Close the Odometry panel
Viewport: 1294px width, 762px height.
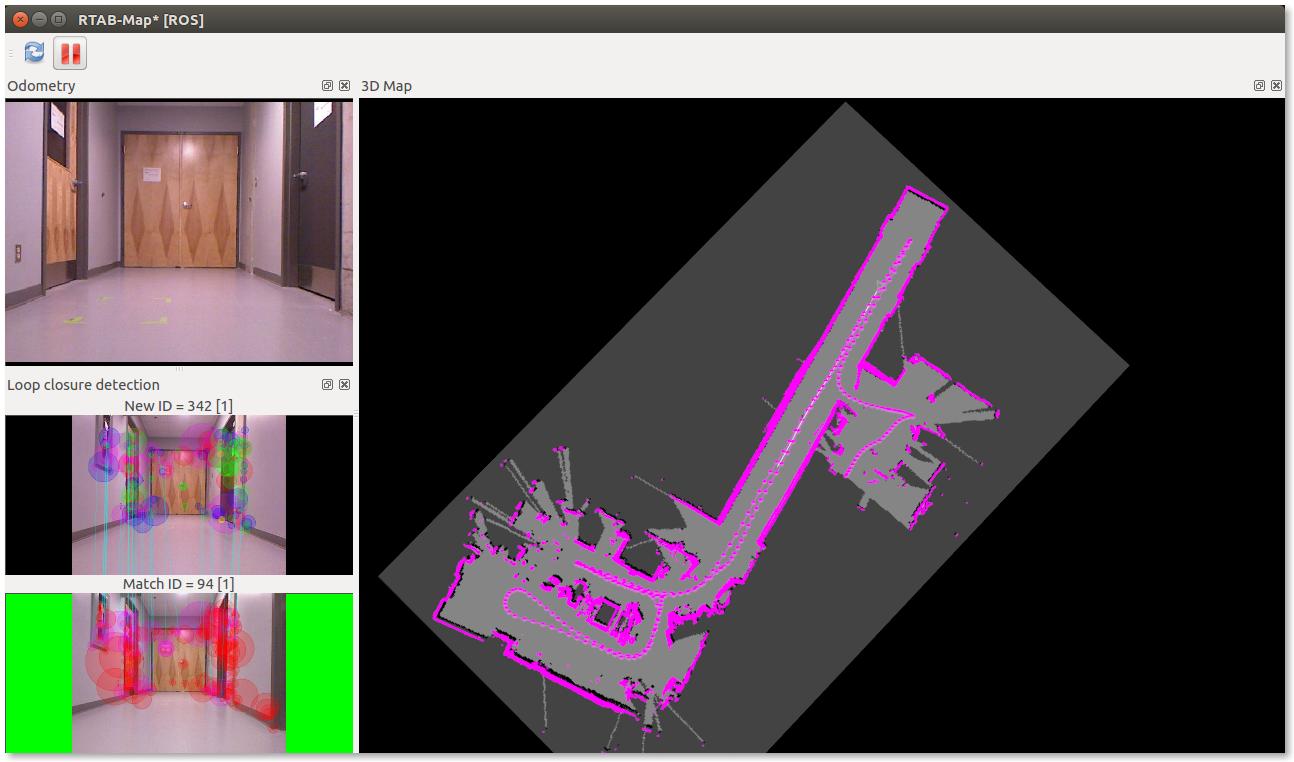[344, 86]
